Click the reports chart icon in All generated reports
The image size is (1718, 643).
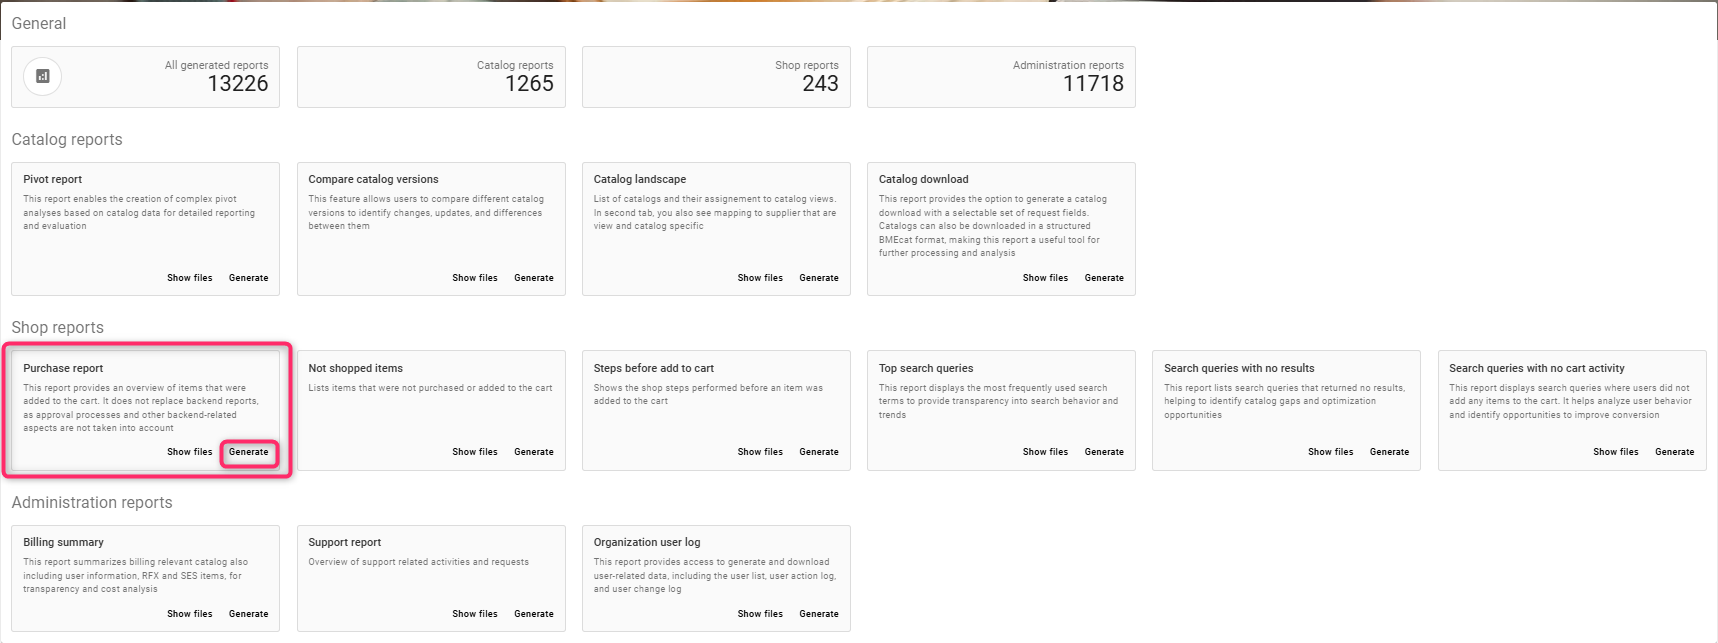pyautogui.click(x=42, y=76)
